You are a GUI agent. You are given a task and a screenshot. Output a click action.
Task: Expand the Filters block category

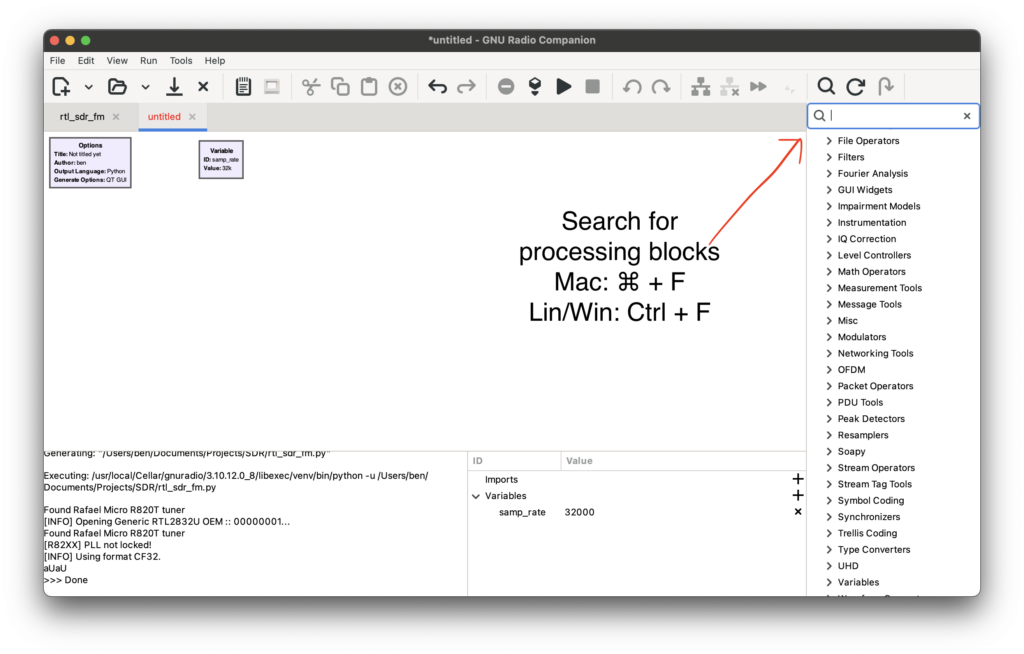click(x=829, y=157)
